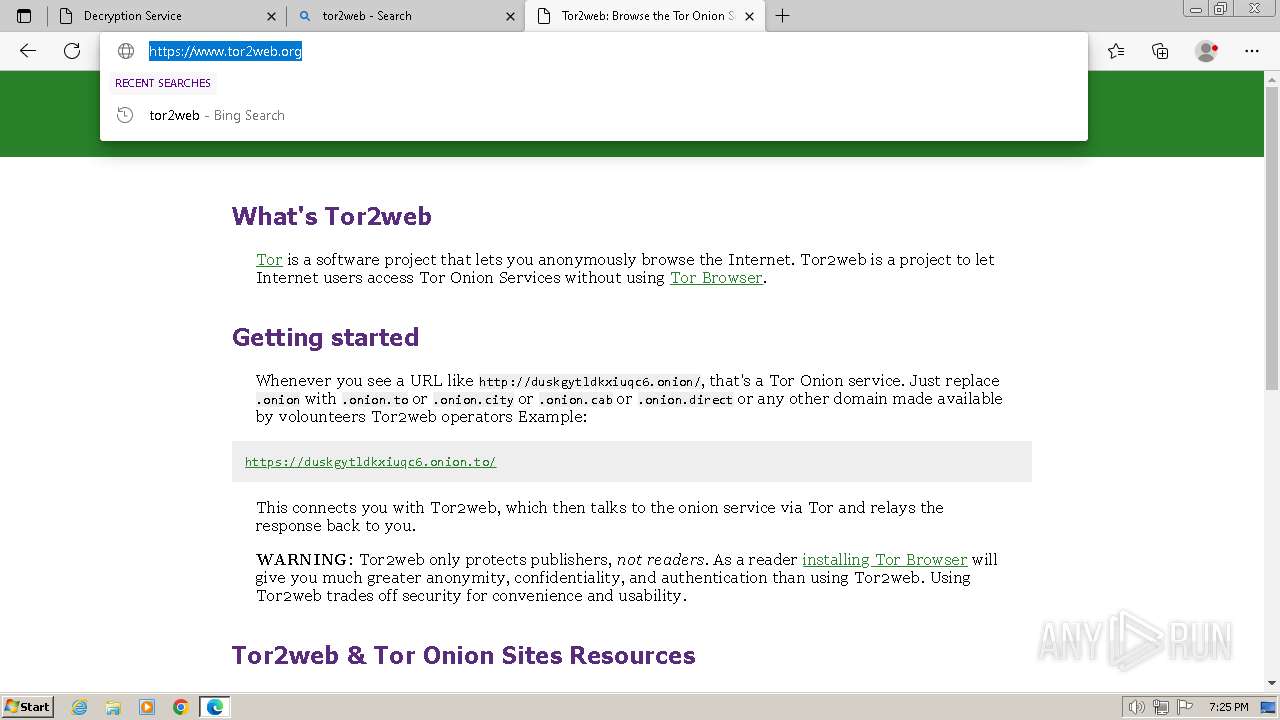Click the 'Getting started' heading
1280x720 pixels.
point(325,337)
